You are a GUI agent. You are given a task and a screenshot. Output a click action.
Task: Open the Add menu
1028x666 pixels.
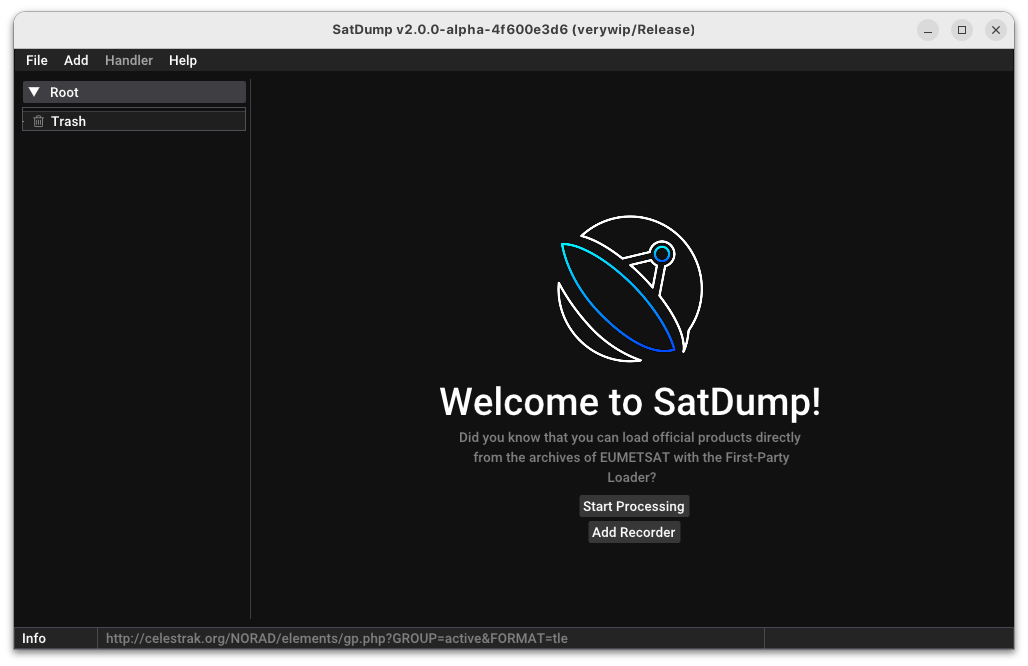tap(76, 60)
